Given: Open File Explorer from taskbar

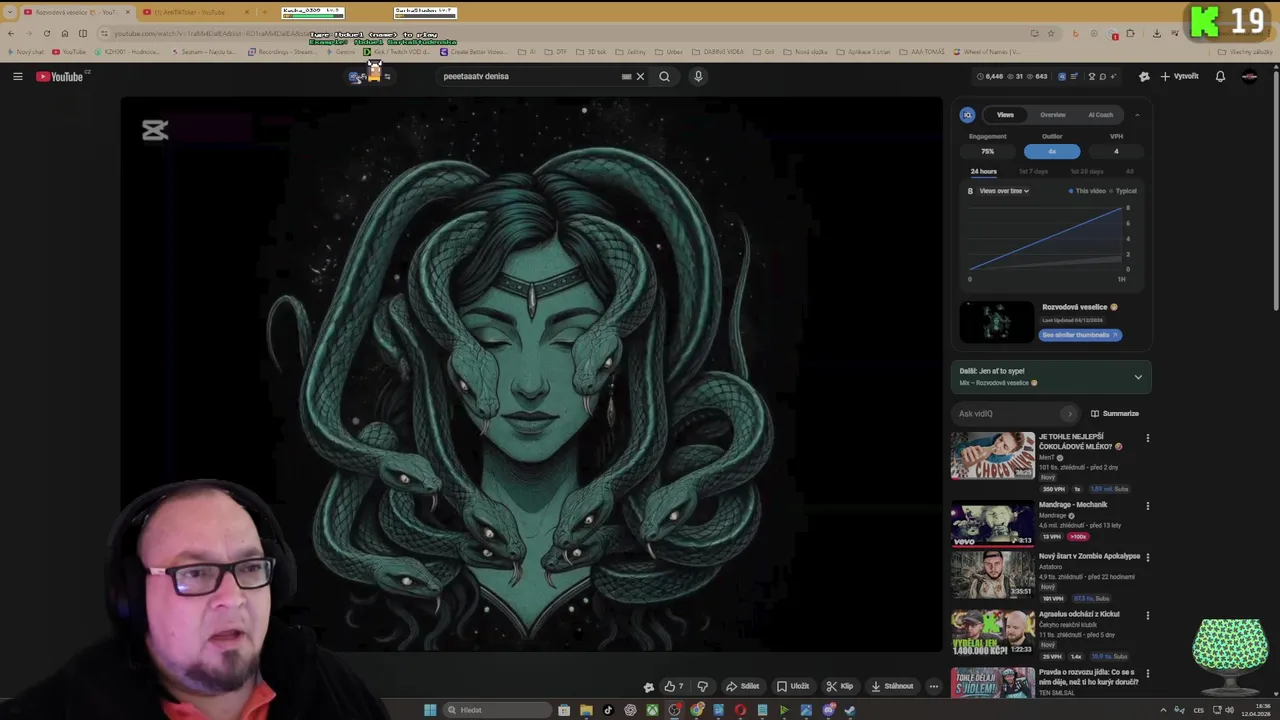Looking at the screenshot, I should pos(586,710).
